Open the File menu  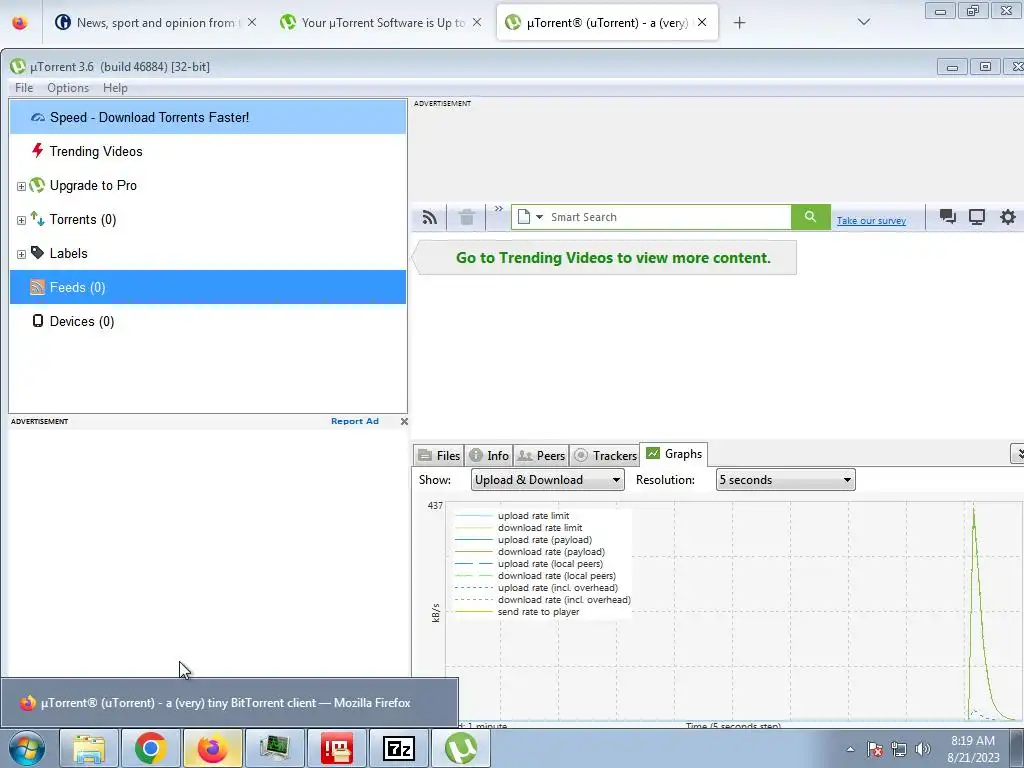click(24, 88)
